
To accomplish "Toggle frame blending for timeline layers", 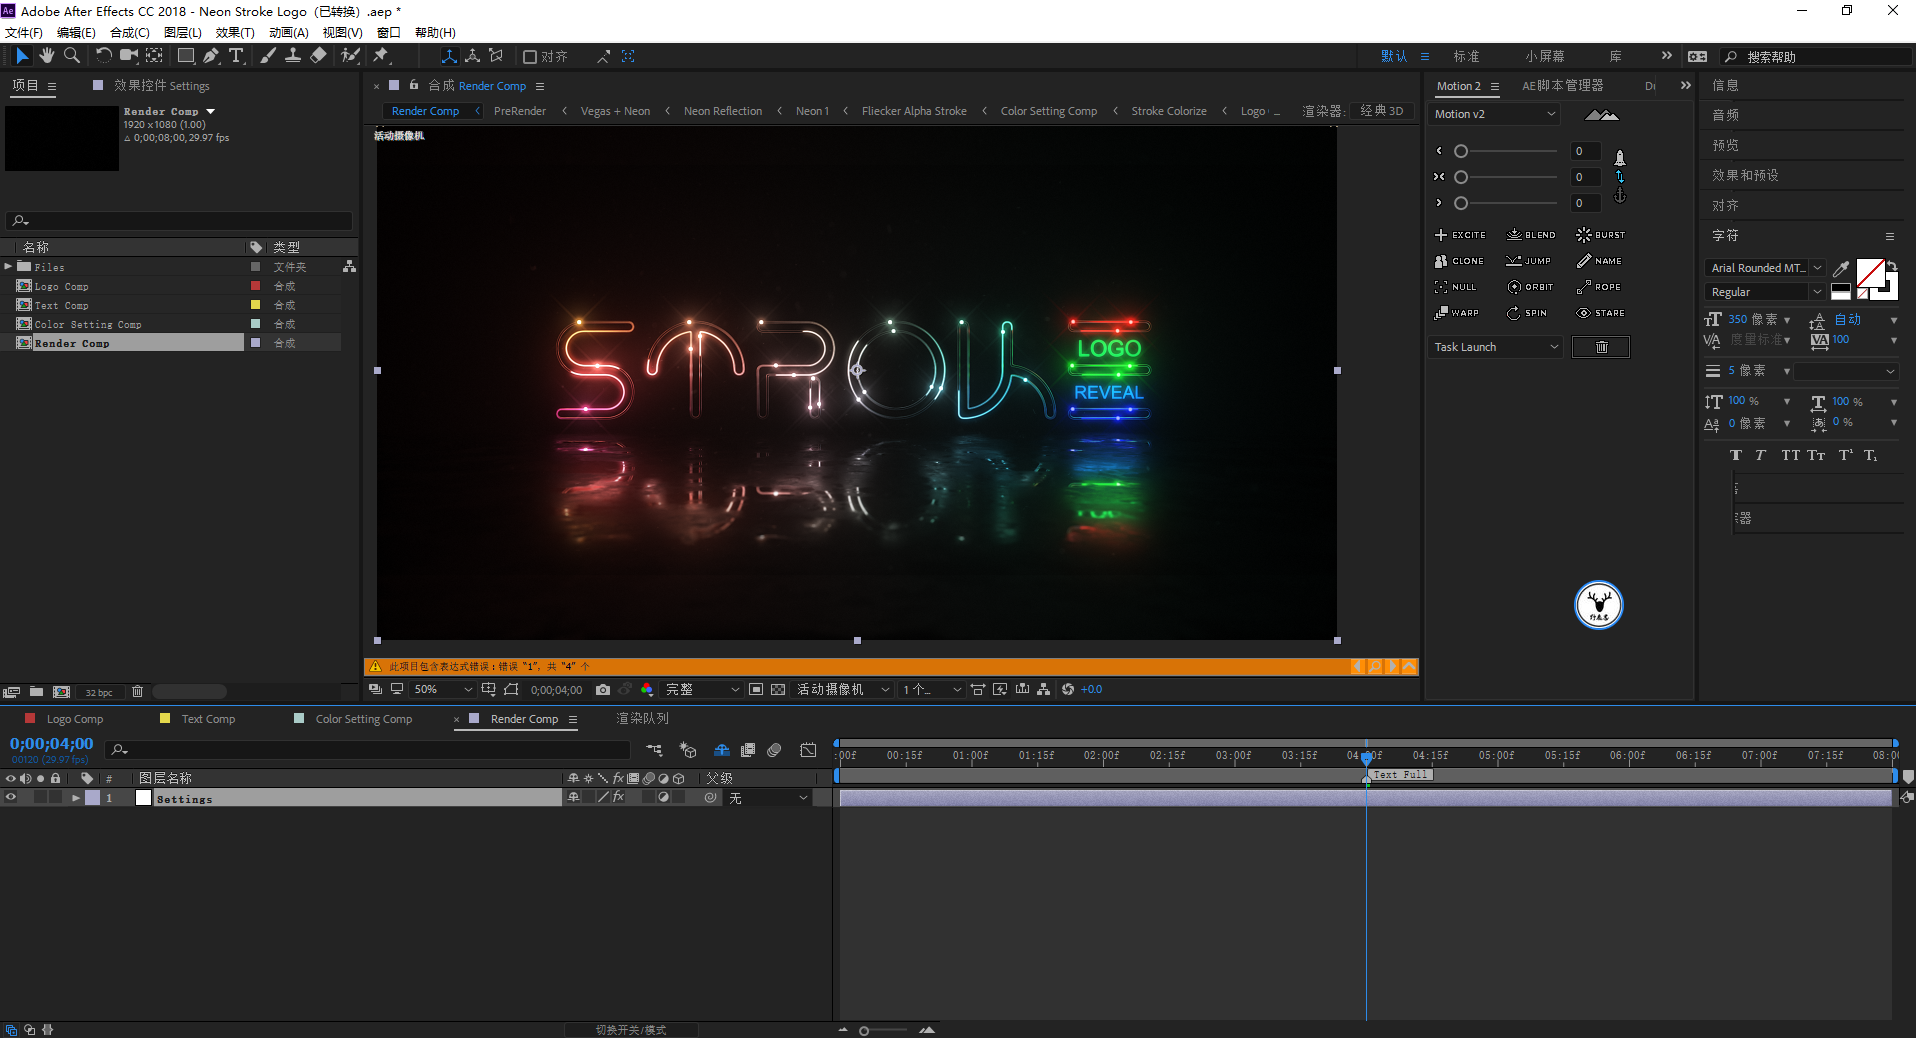I will pyautogui.click(x=748, y=750).
